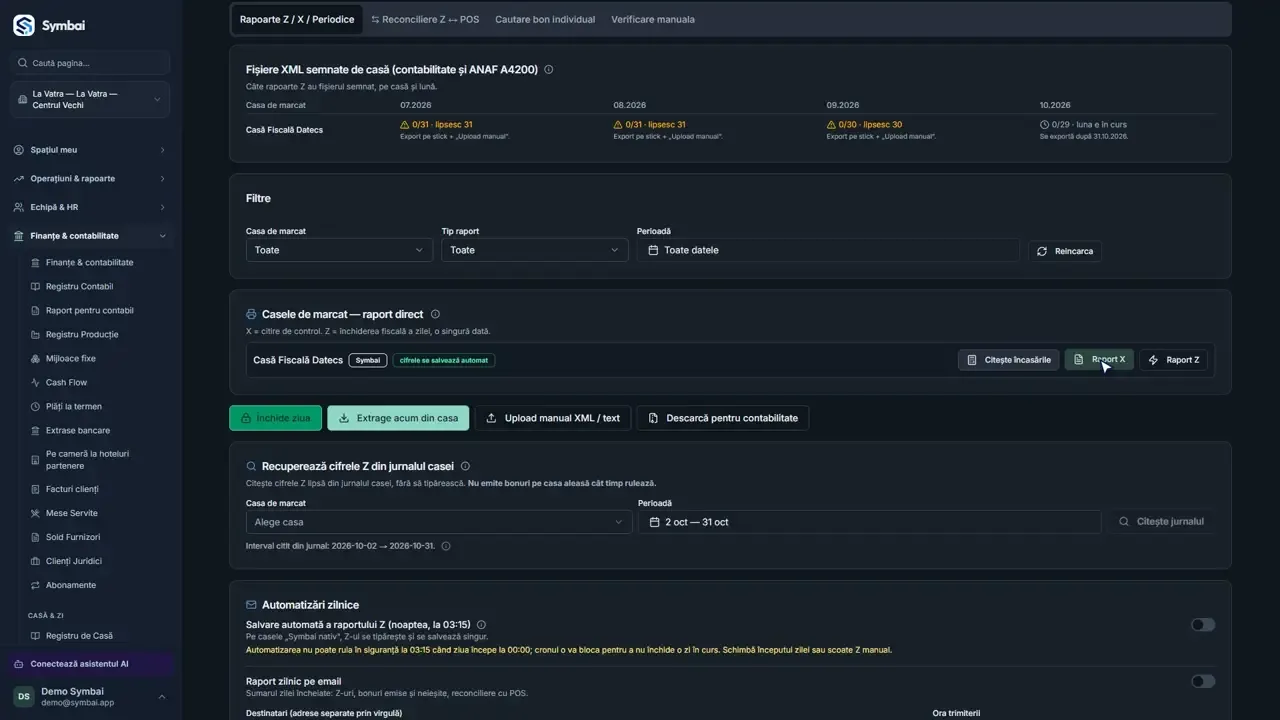Image resolution: width=1280 pixels, height=720 pixels.
Task: Click the Închide ziua button
Action: 276,418
